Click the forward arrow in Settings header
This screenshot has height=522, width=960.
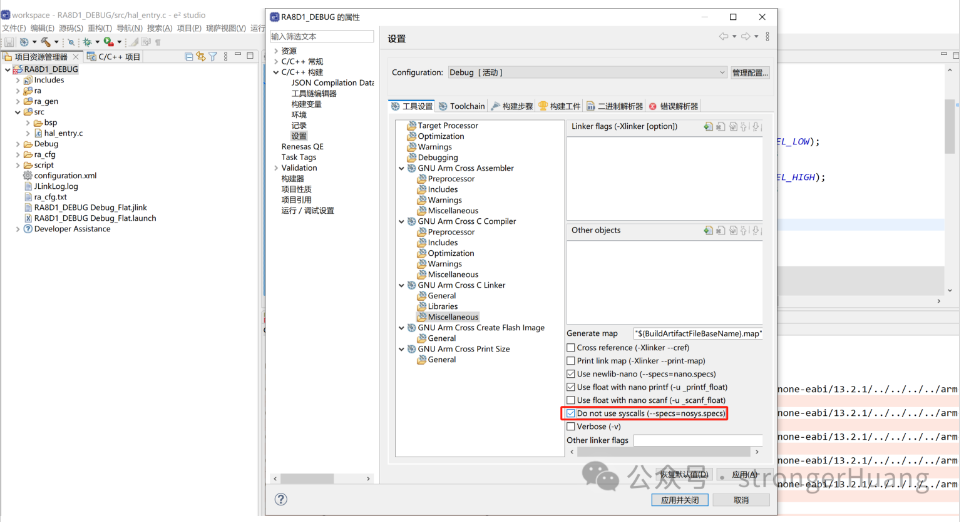(x=746, y=37)
